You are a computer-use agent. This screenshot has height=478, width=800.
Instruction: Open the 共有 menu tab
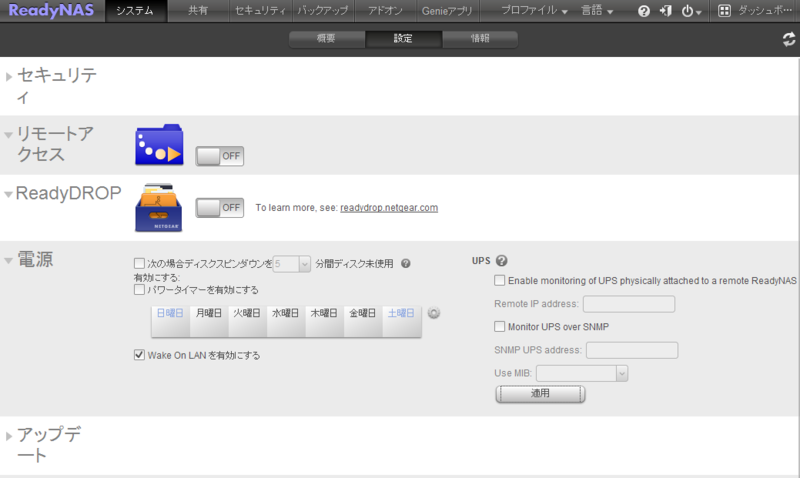click(x=198, y=11)
